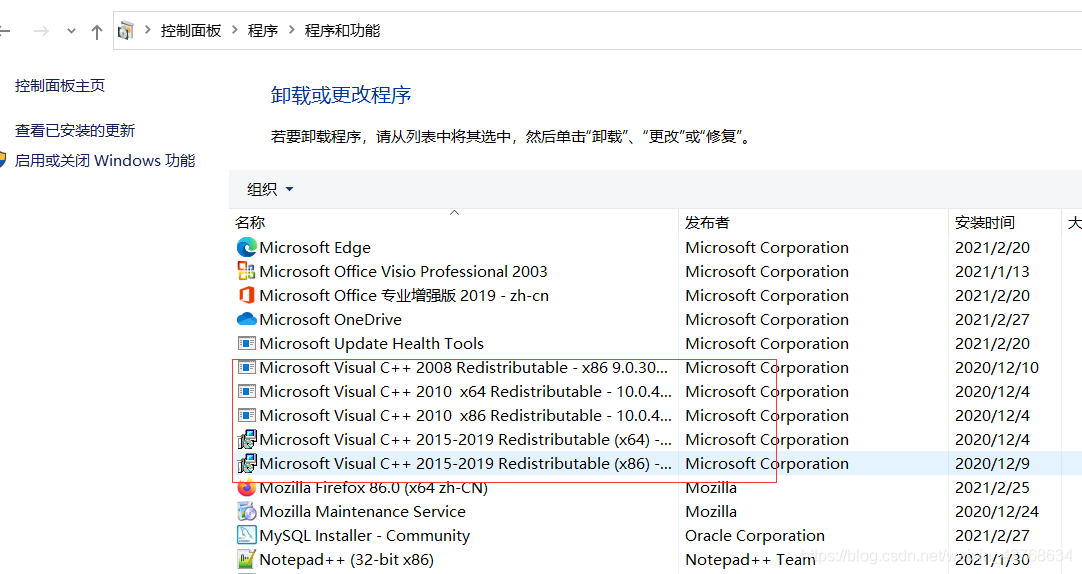1082x574 pixels.
Task: Click the Visual C++ 2015-2019 (x64) icon
Action: (x=246, y=439)
